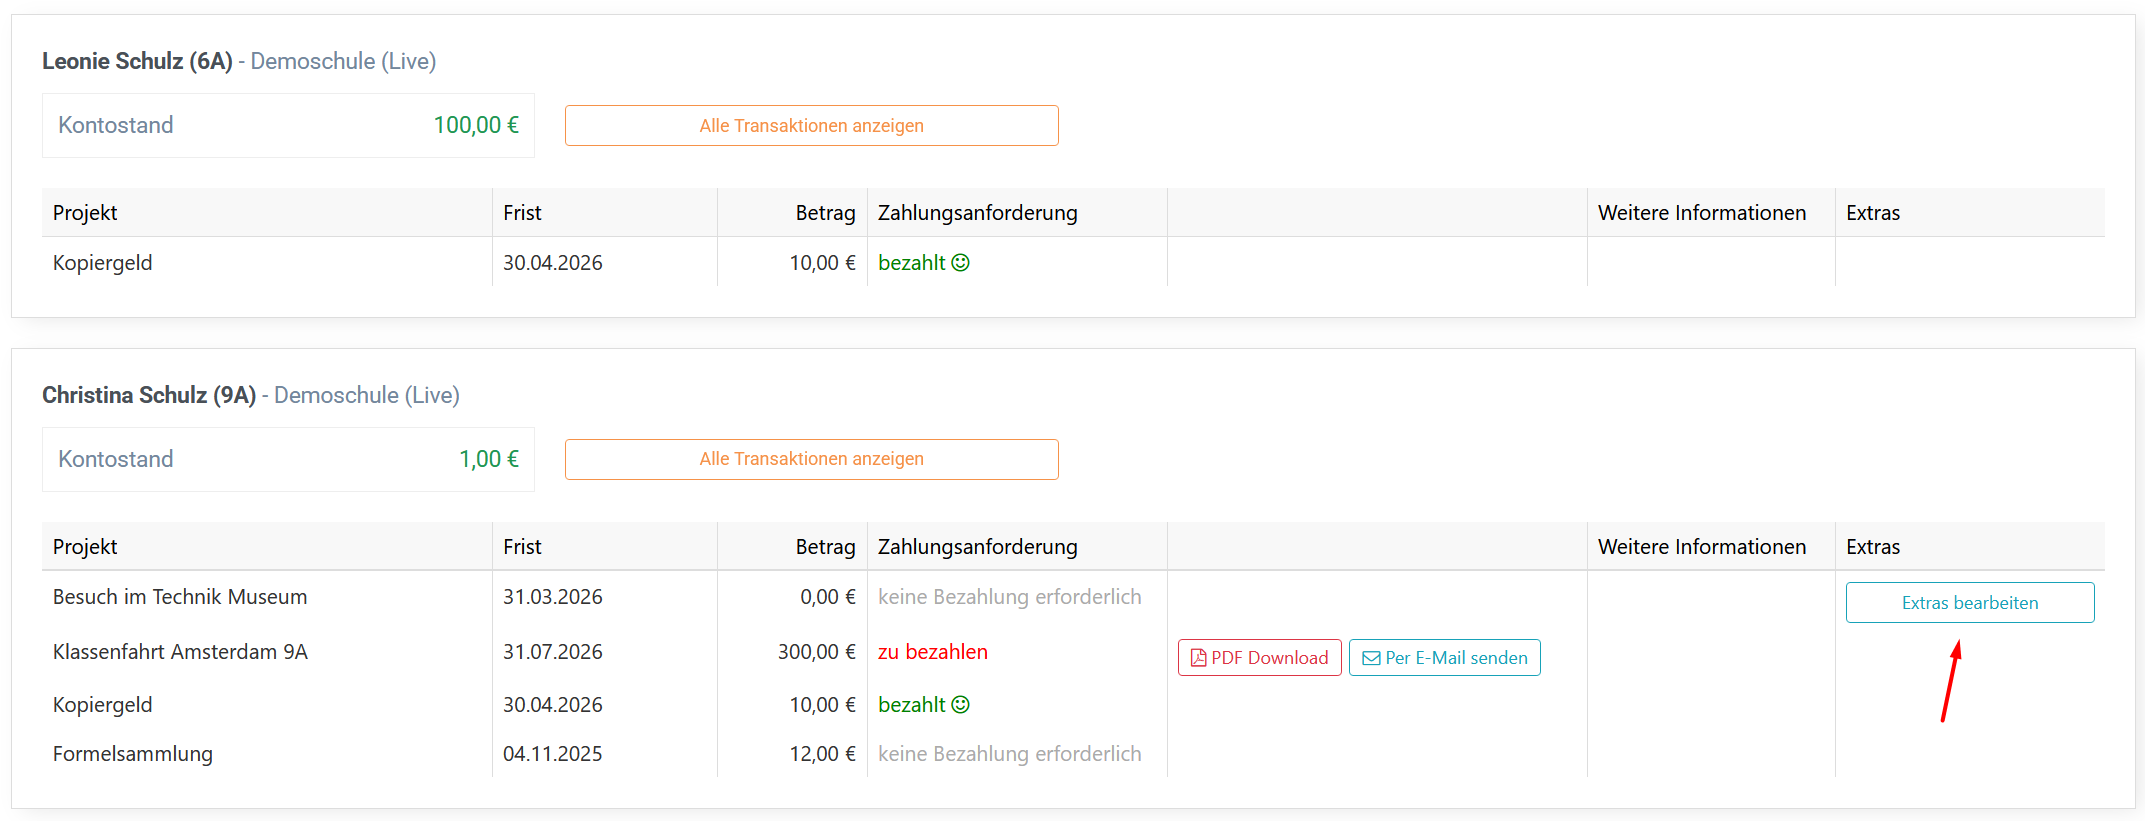This screenshot has height=821, width=2145.
Task: Click the Frist column header in Christina's table
Action: [x=522, y=547]
